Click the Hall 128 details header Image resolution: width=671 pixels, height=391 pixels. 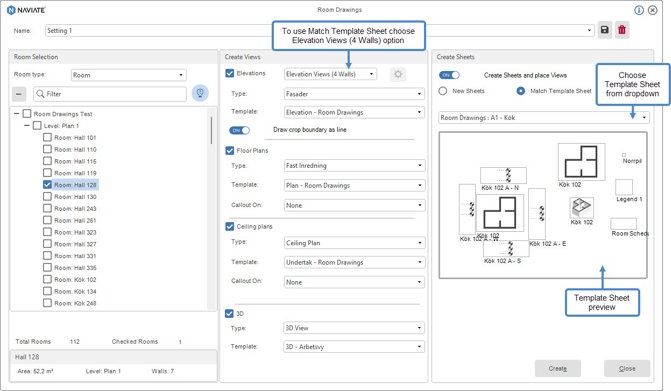pos(113,357)
